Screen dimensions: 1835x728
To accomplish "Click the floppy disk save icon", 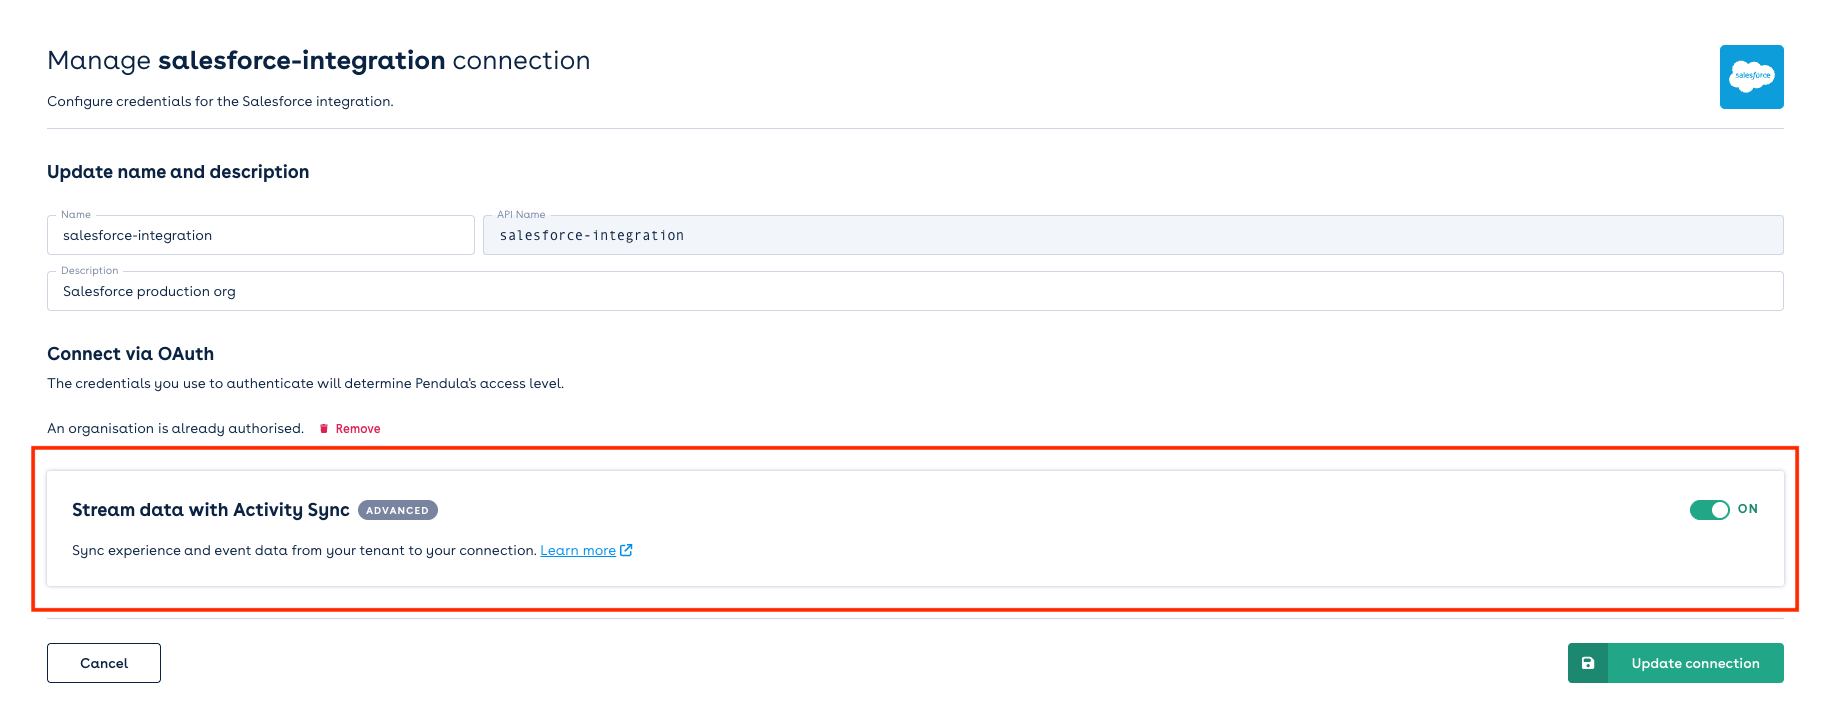I will [1588, 663].
